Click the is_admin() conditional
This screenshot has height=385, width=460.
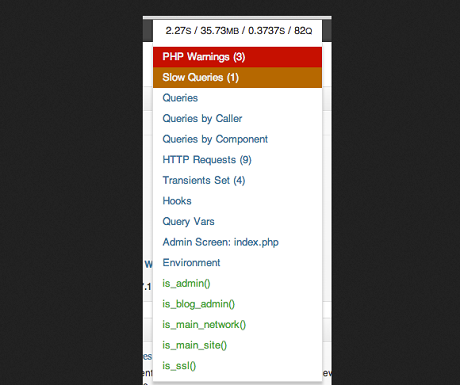[x=237, y=283]
